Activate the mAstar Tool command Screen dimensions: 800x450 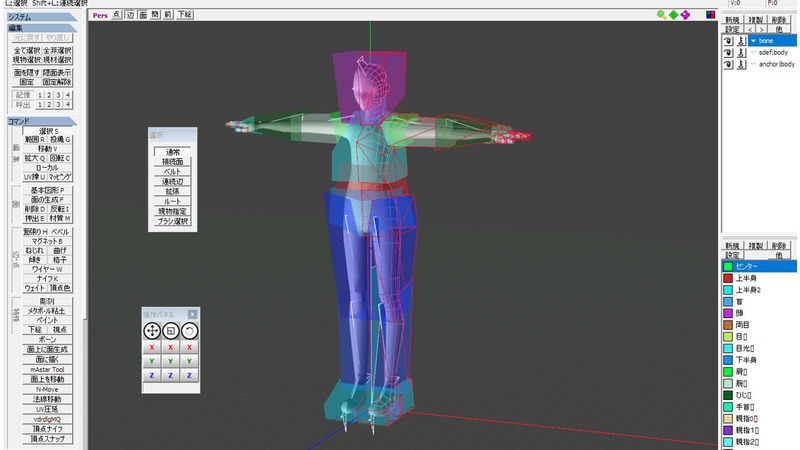tap(47, 369)
